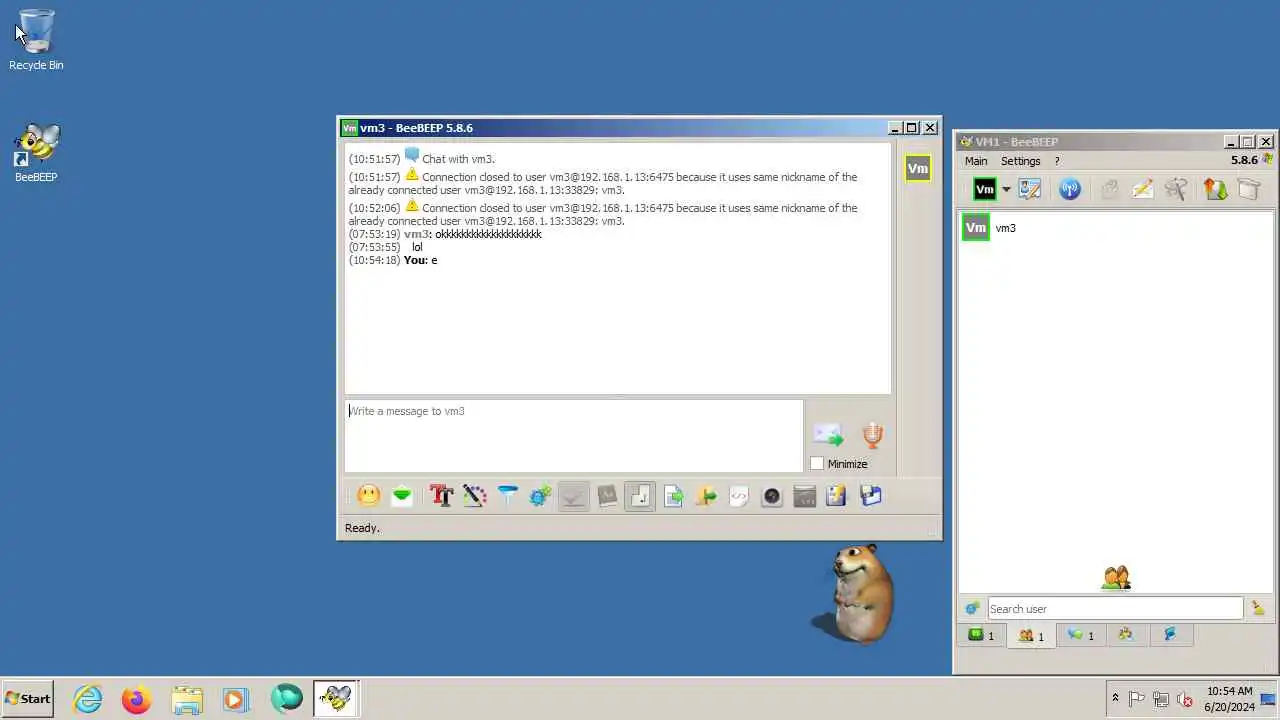
Task: Open the emoticons smiley picker
Action: (369, 496)
